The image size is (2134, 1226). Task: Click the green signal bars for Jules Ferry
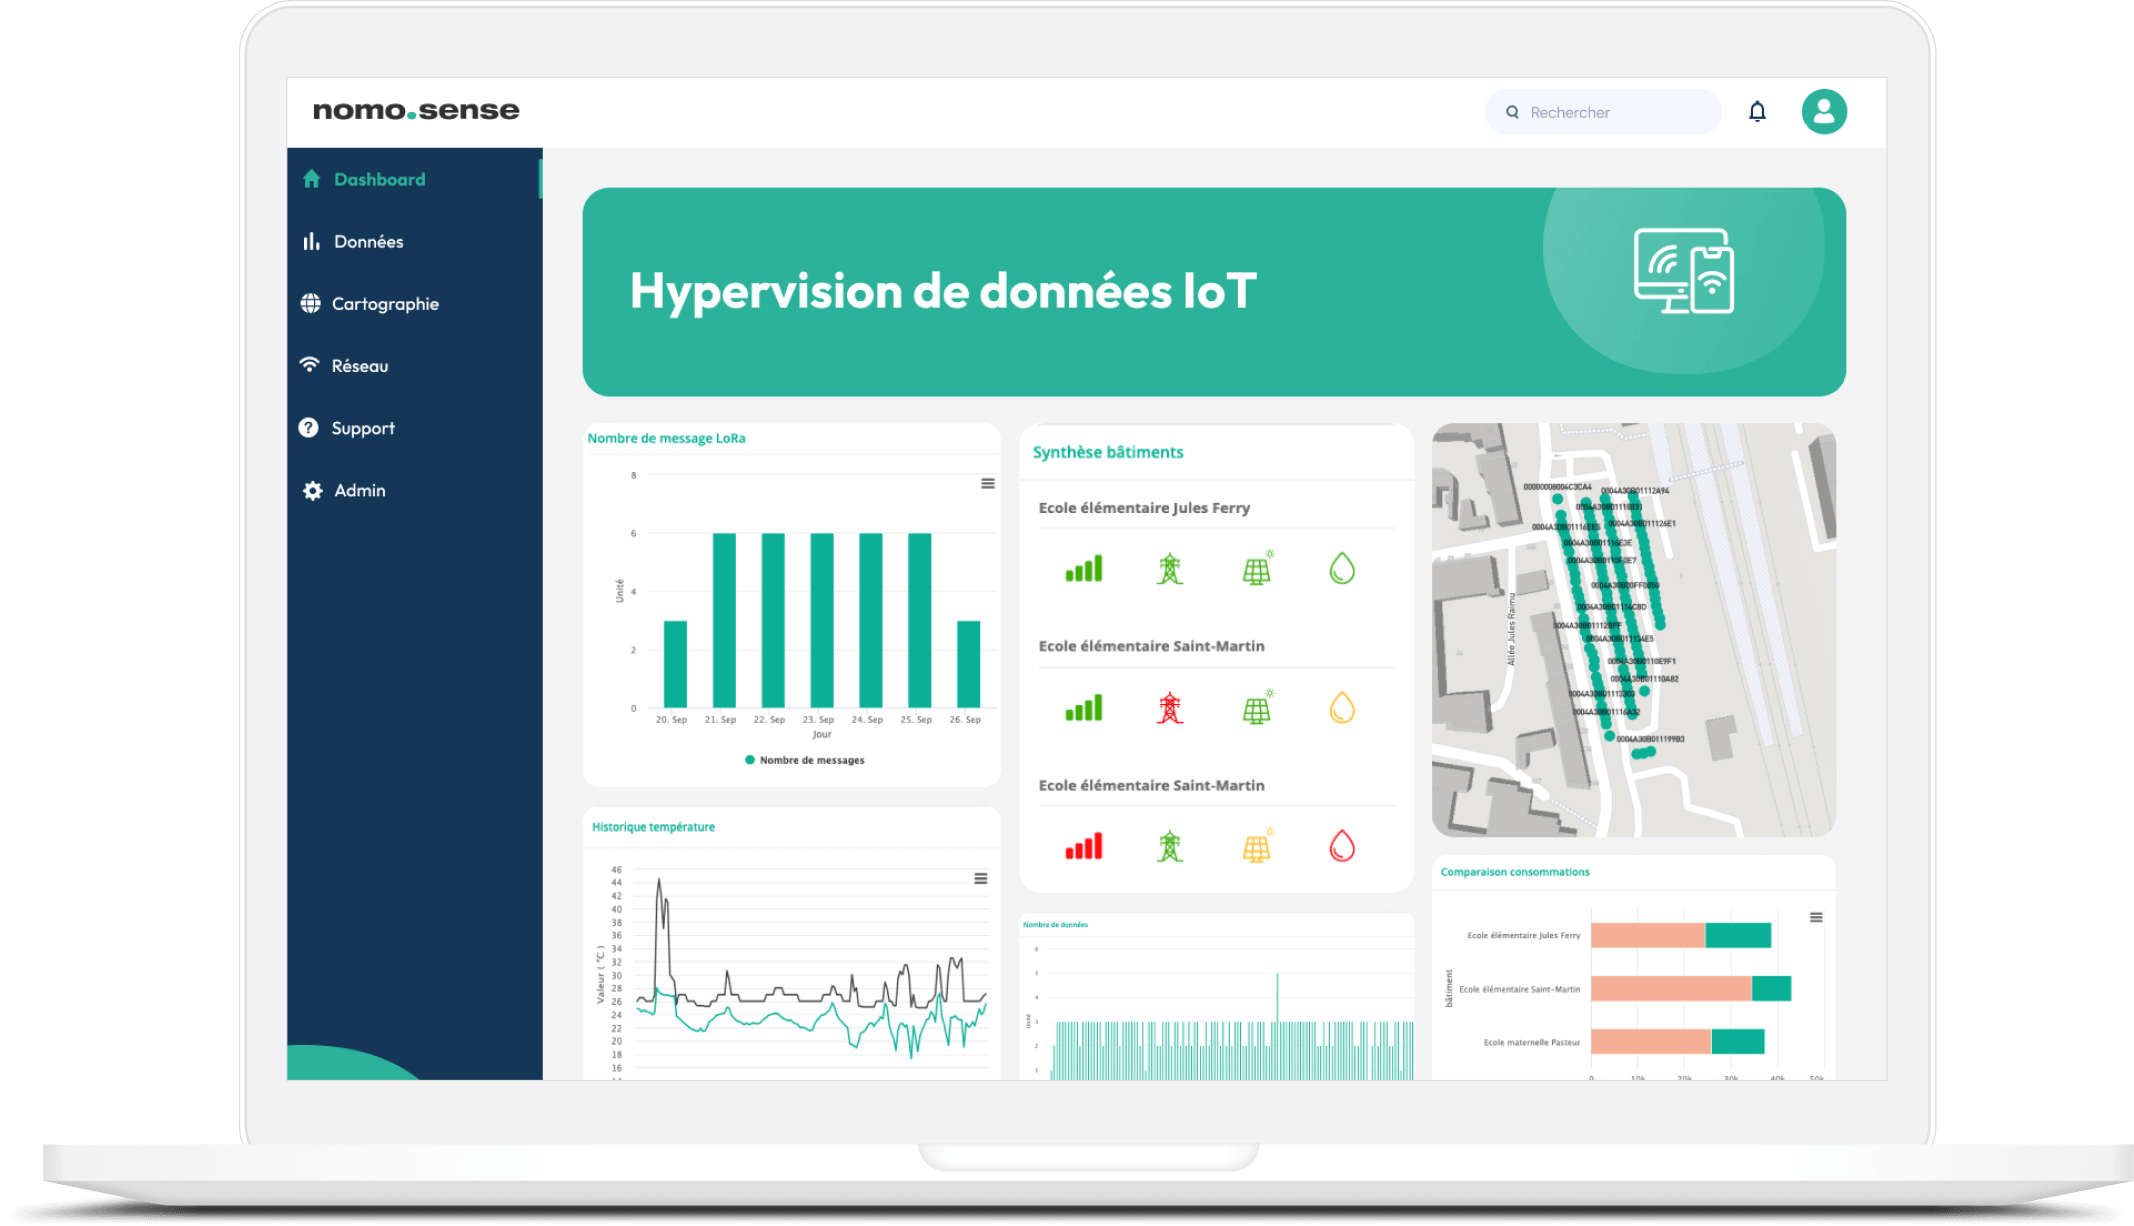[1084, 569]
